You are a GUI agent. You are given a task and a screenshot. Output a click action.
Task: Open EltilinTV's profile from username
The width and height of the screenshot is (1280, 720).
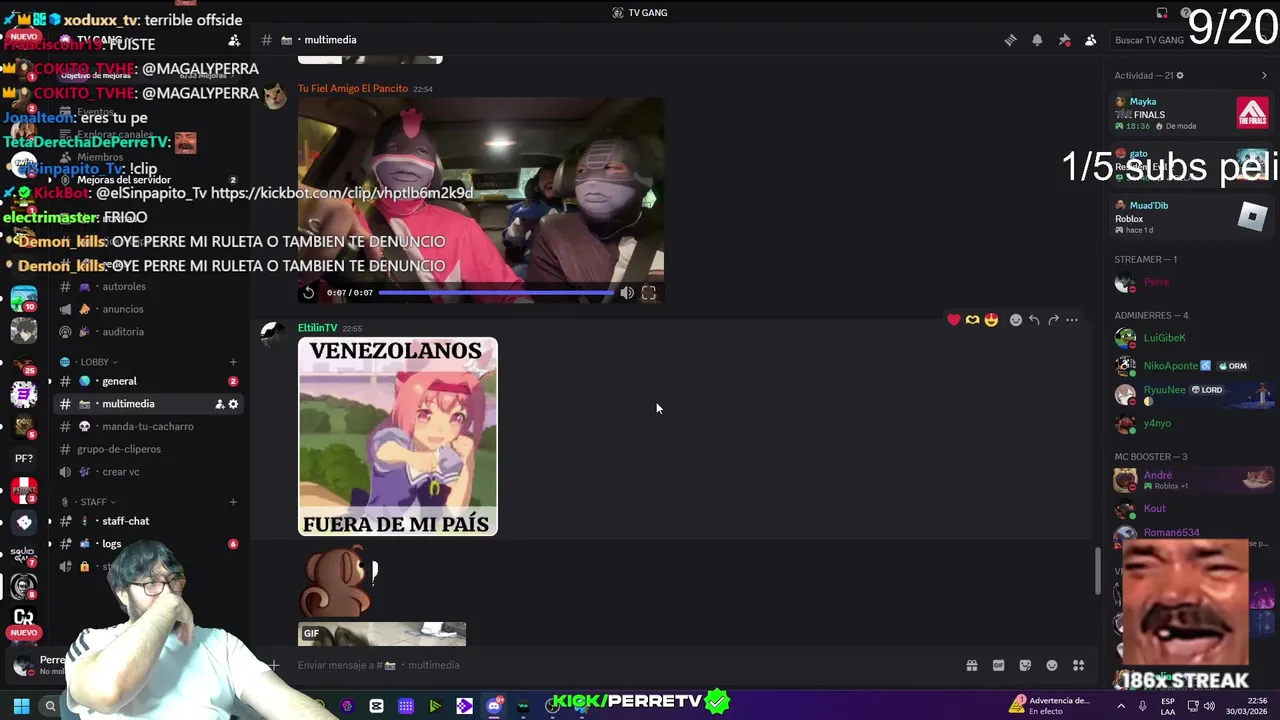click(317, 328)
